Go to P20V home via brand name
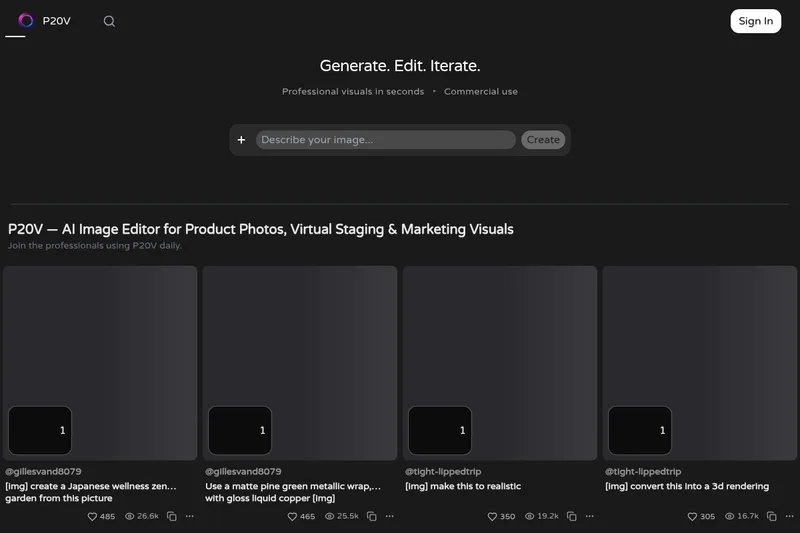The width and height of the screenshot is (800, 533). [x=57, y=21]
